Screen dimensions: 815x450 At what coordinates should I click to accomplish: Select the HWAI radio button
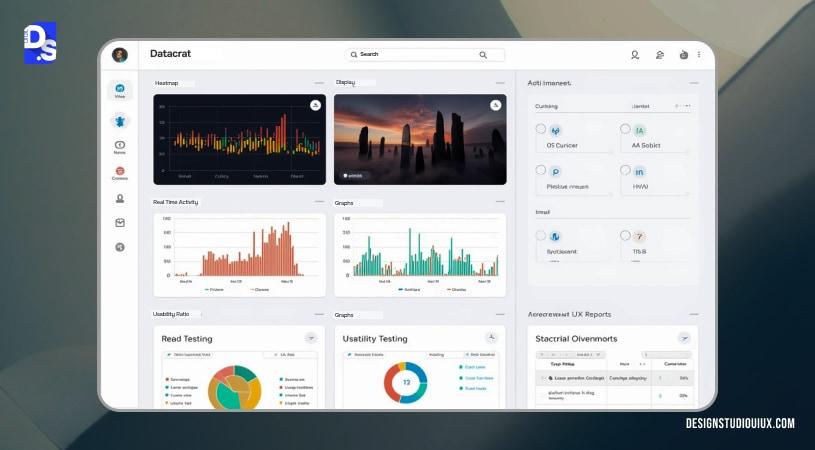pyautogui.click(x=625, y=170)
